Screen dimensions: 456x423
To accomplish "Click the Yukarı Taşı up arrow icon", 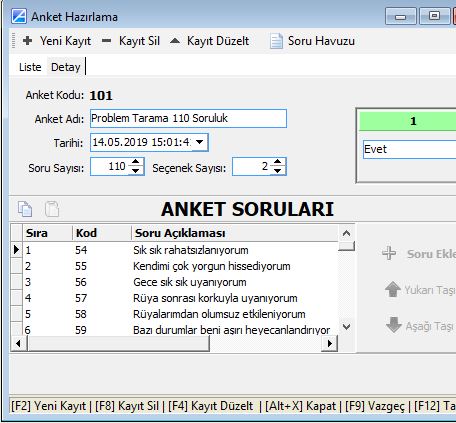I will click(x=393, y=289).
